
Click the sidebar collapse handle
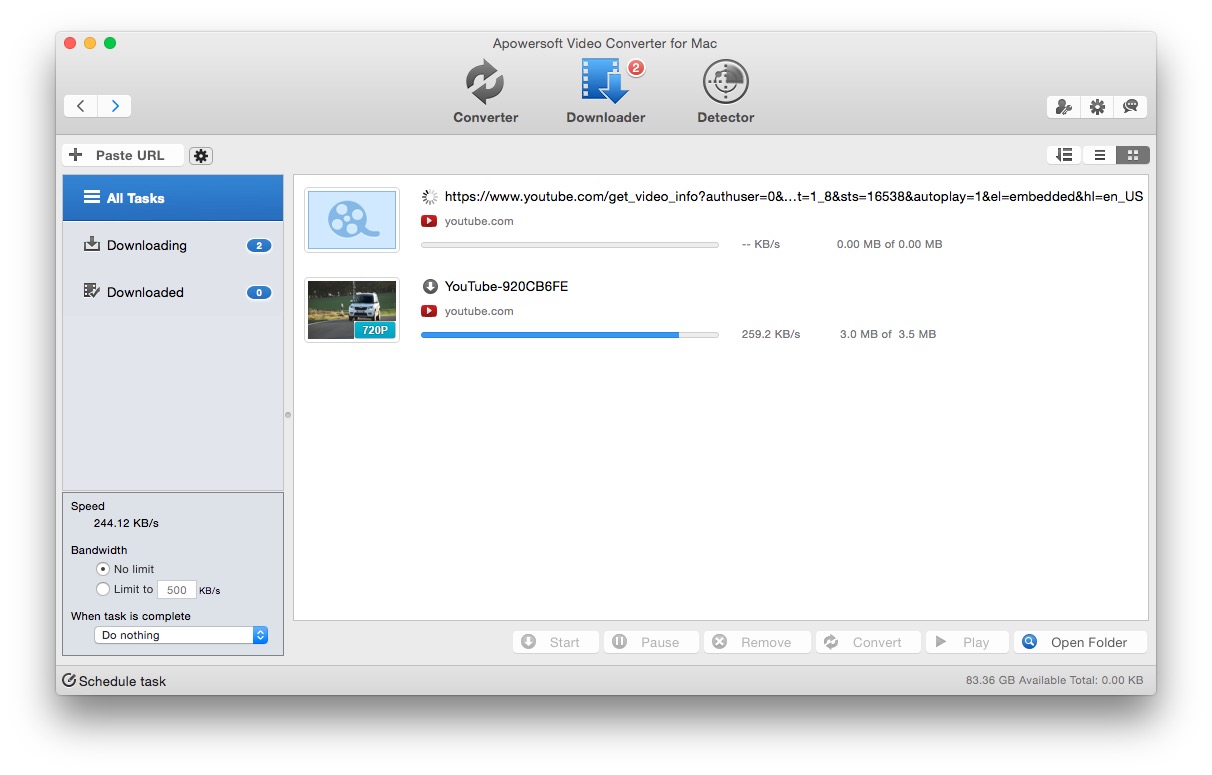[288, 414]
